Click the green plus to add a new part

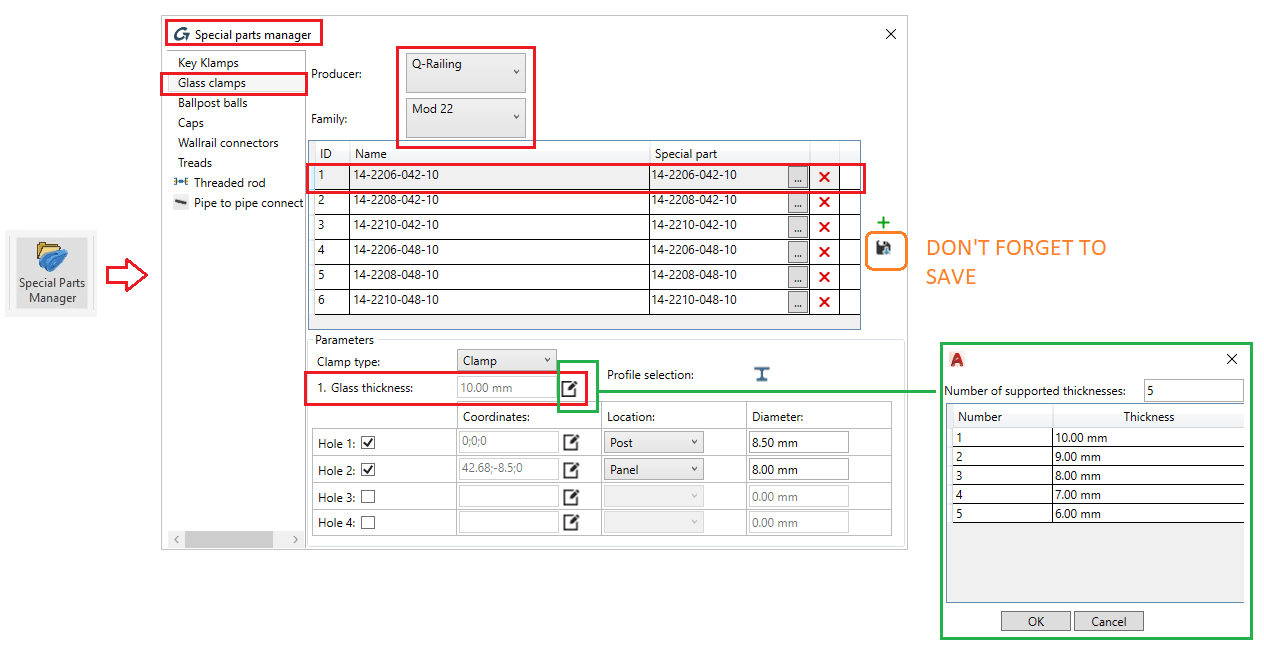pos(881,222)
